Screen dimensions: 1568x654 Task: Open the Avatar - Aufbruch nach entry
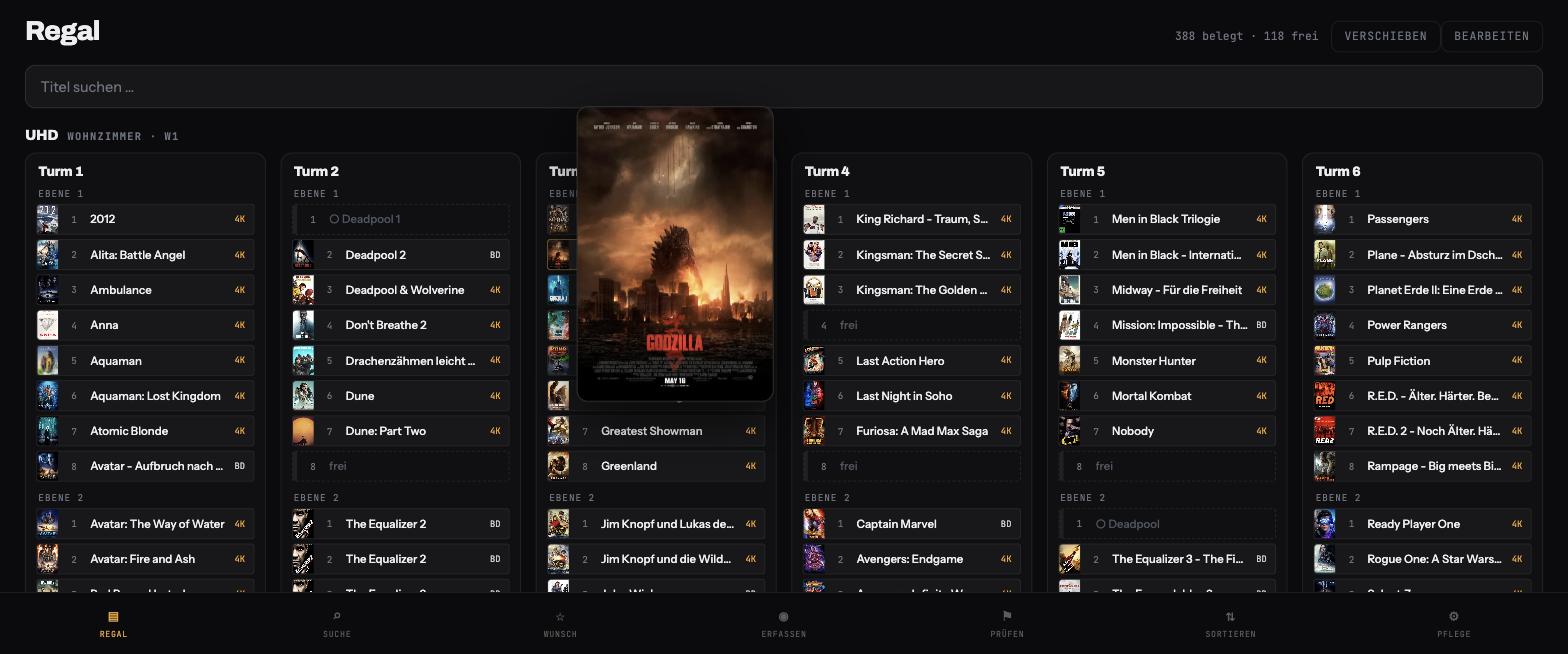145,466
